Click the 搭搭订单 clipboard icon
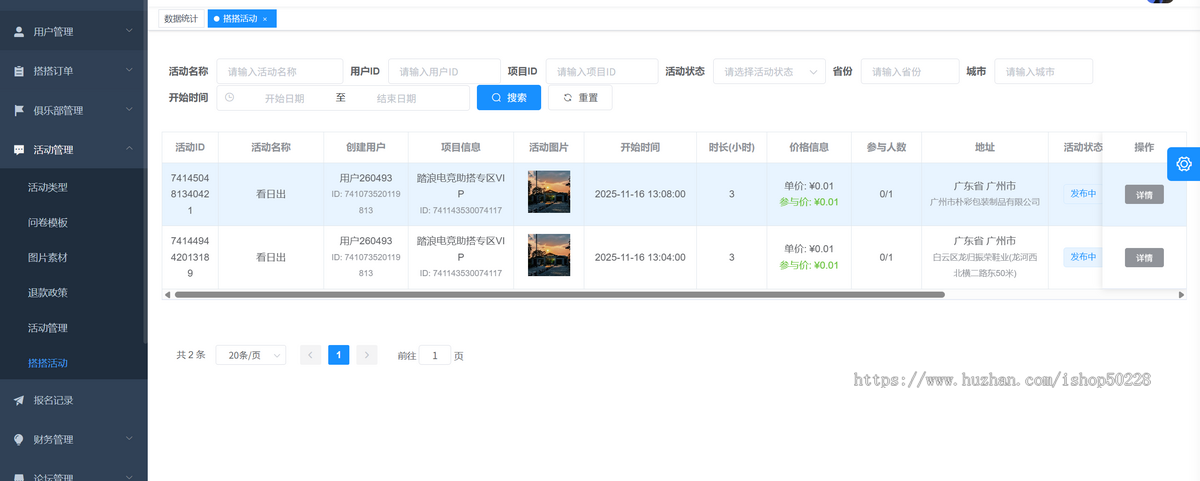This screenshot has height=481, width=1200. pos(19,71)
